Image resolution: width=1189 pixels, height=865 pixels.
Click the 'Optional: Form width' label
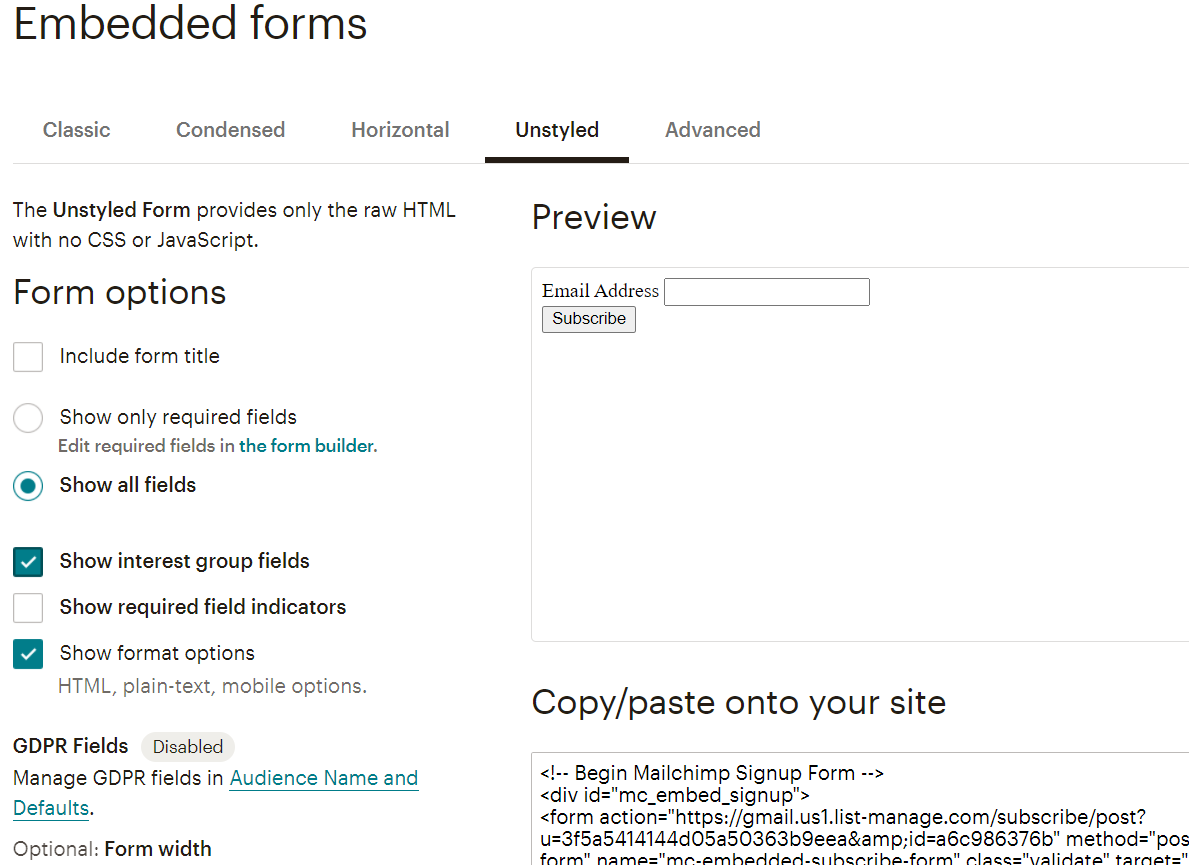112,849
